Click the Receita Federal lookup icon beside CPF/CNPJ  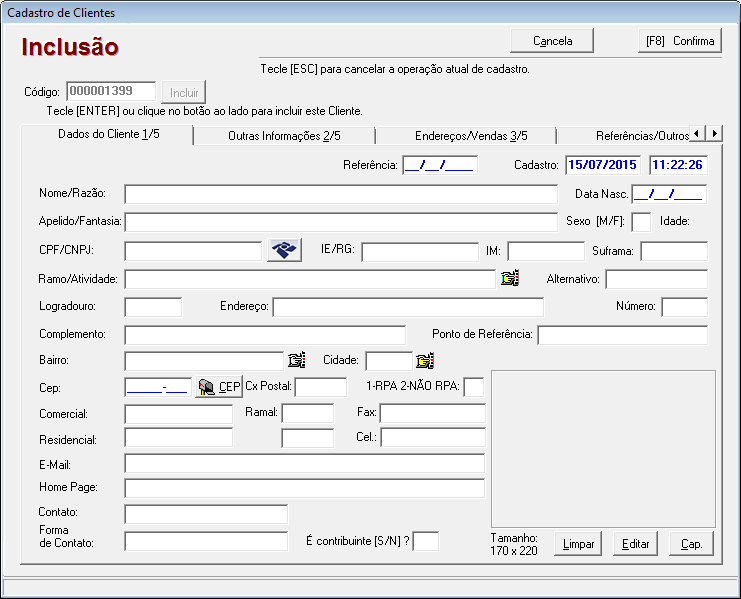(284, 251)
